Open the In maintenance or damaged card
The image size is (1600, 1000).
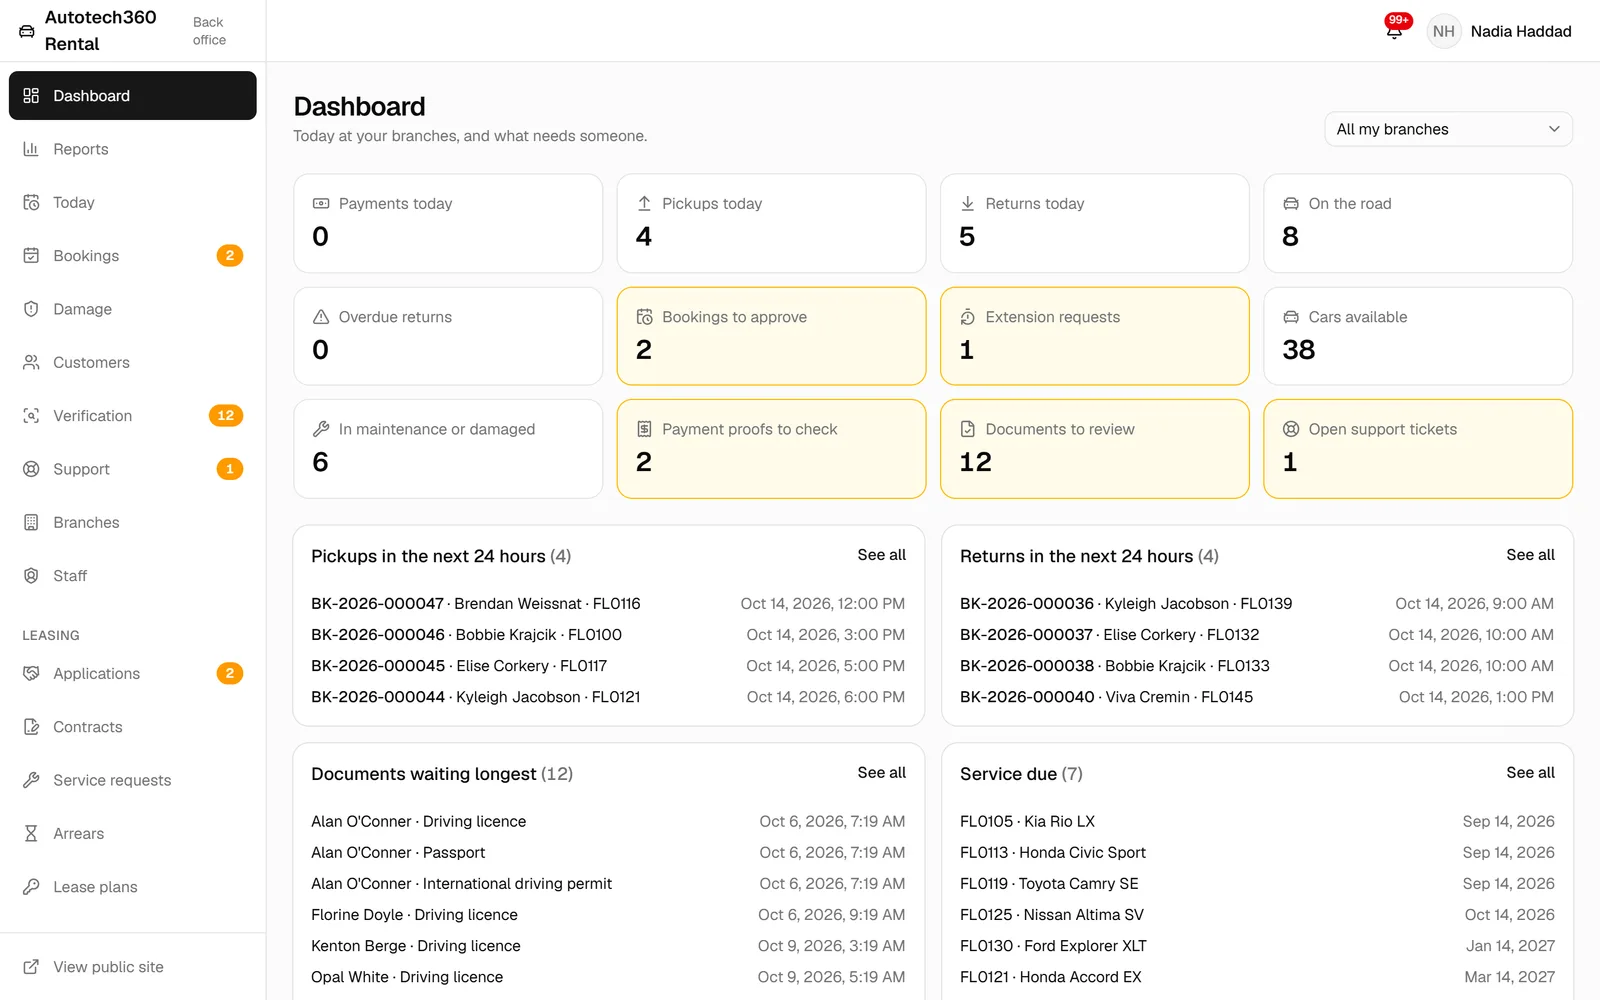coord(448,449)
